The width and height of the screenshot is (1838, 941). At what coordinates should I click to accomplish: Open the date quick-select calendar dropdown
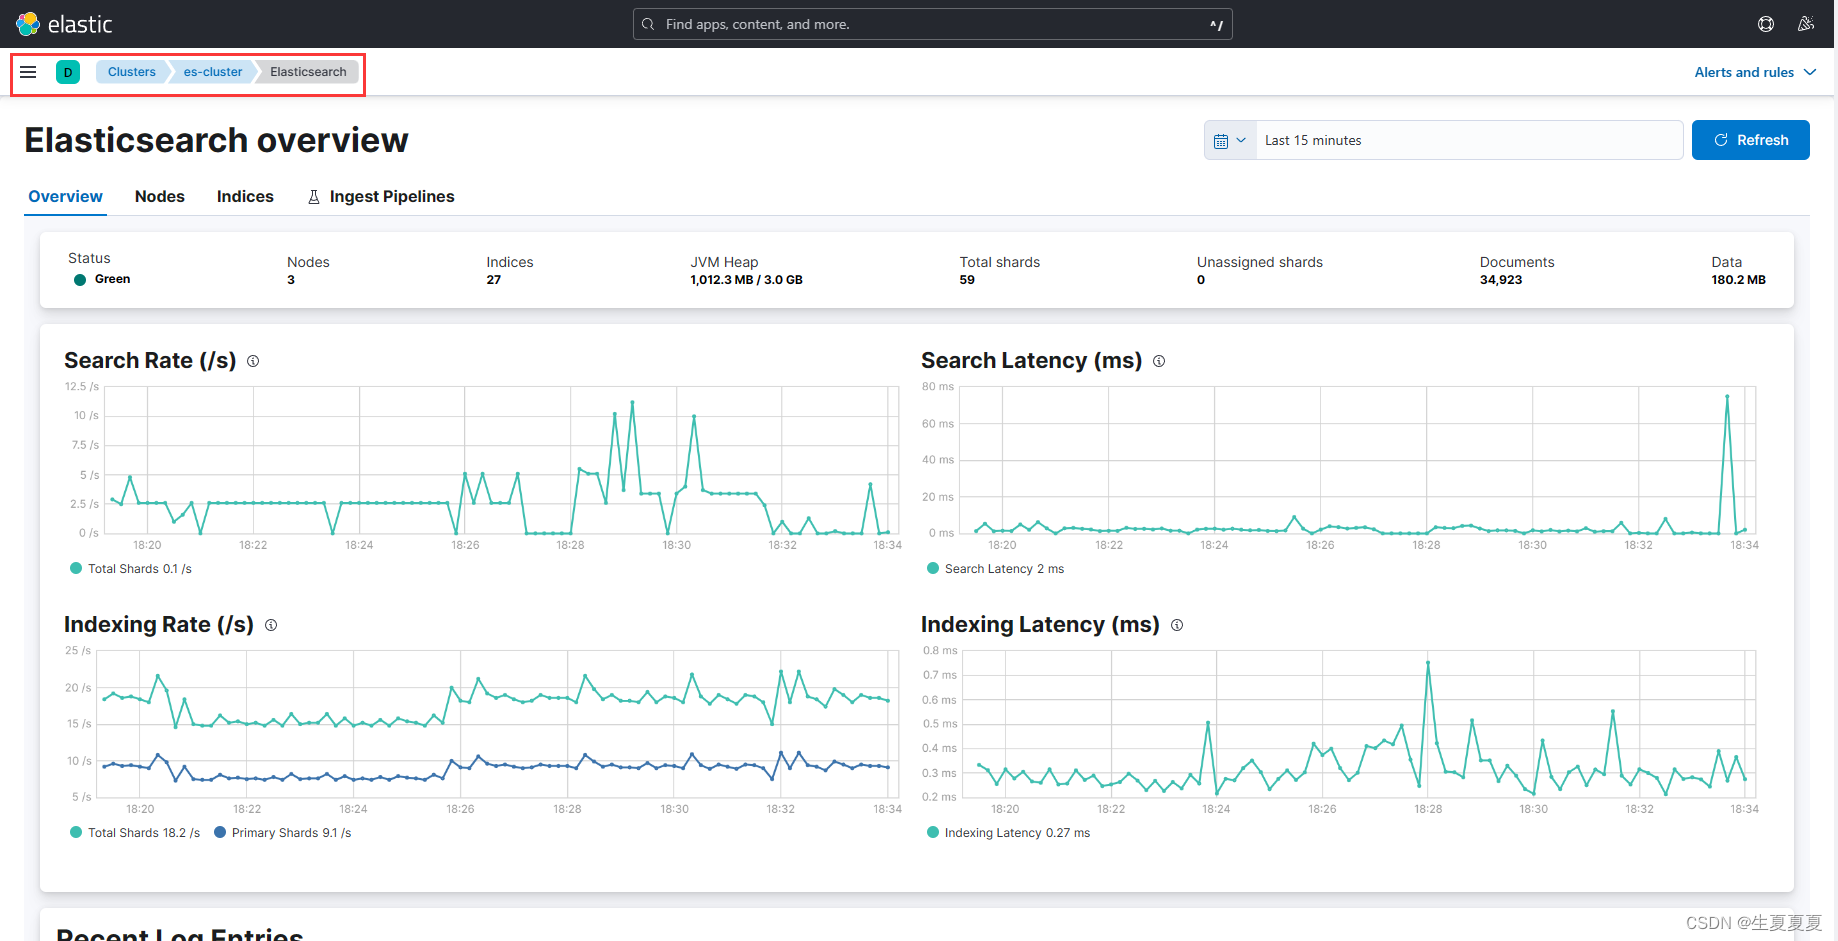point(1230,140)
